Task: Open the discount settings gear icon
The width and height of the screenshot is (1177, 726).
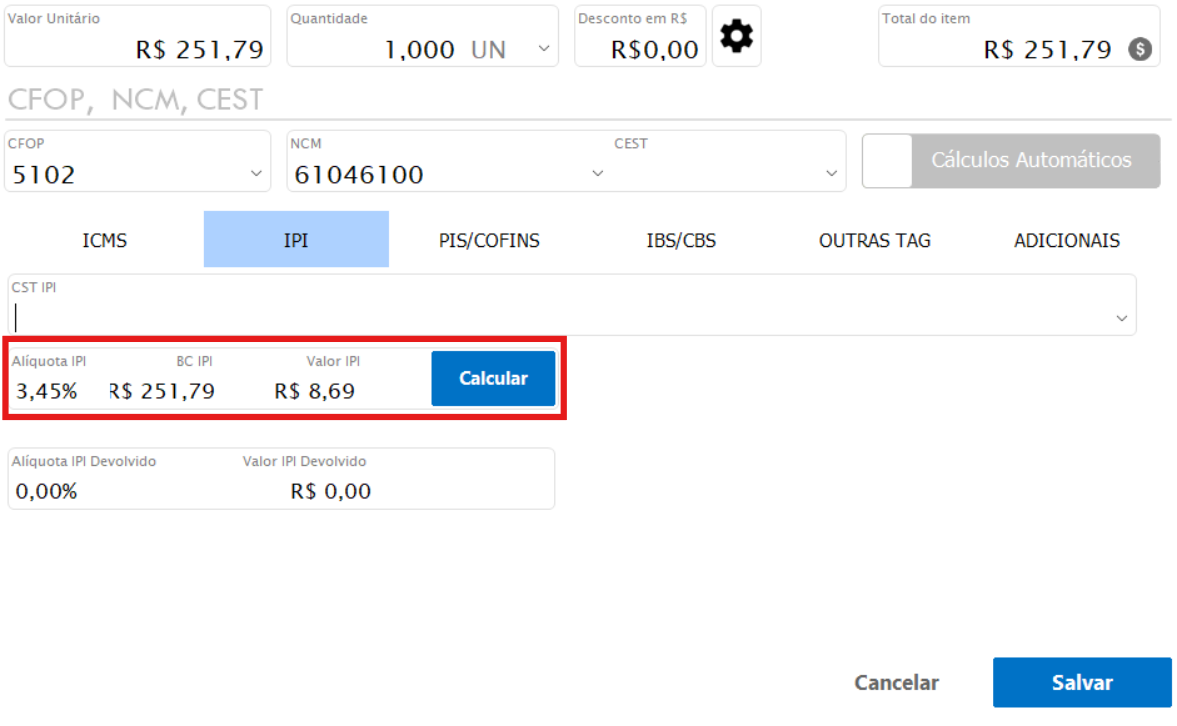Action: tap(737, 37)
